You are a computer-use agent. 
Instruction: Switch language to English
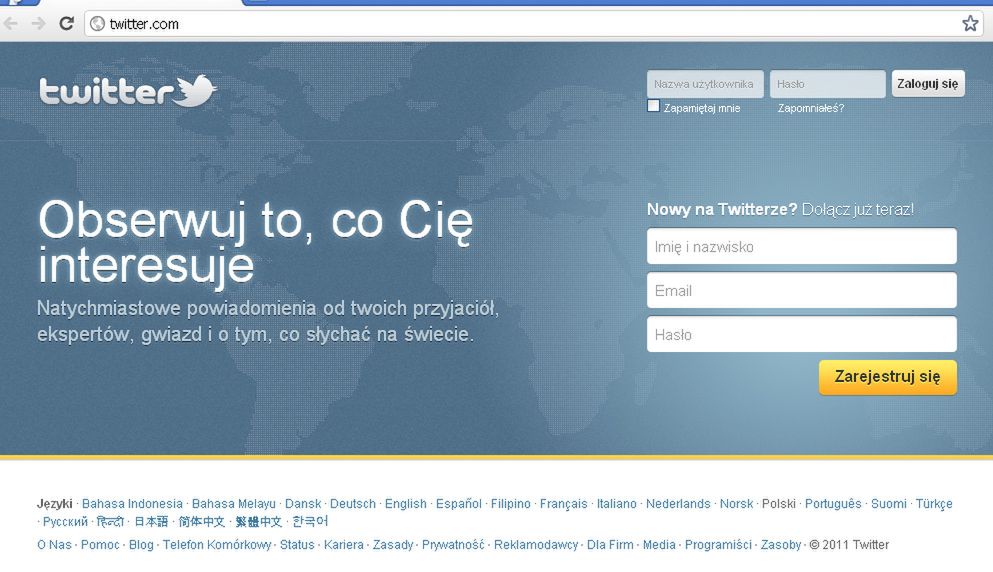[405, 504]
